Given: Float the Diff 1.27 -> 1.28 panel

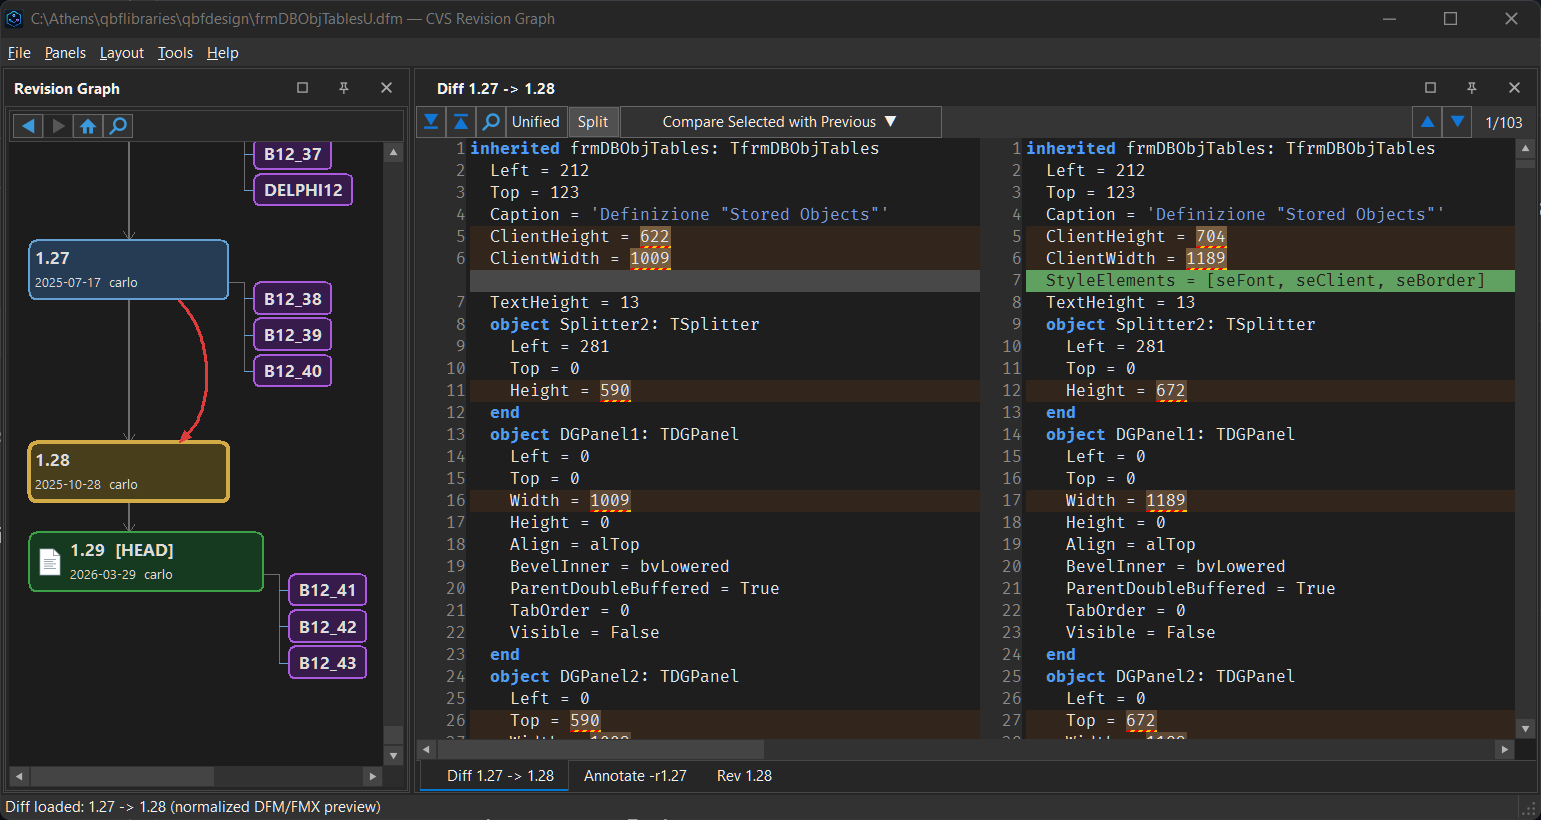Looking at the screenshot, I should point(1430,88).
